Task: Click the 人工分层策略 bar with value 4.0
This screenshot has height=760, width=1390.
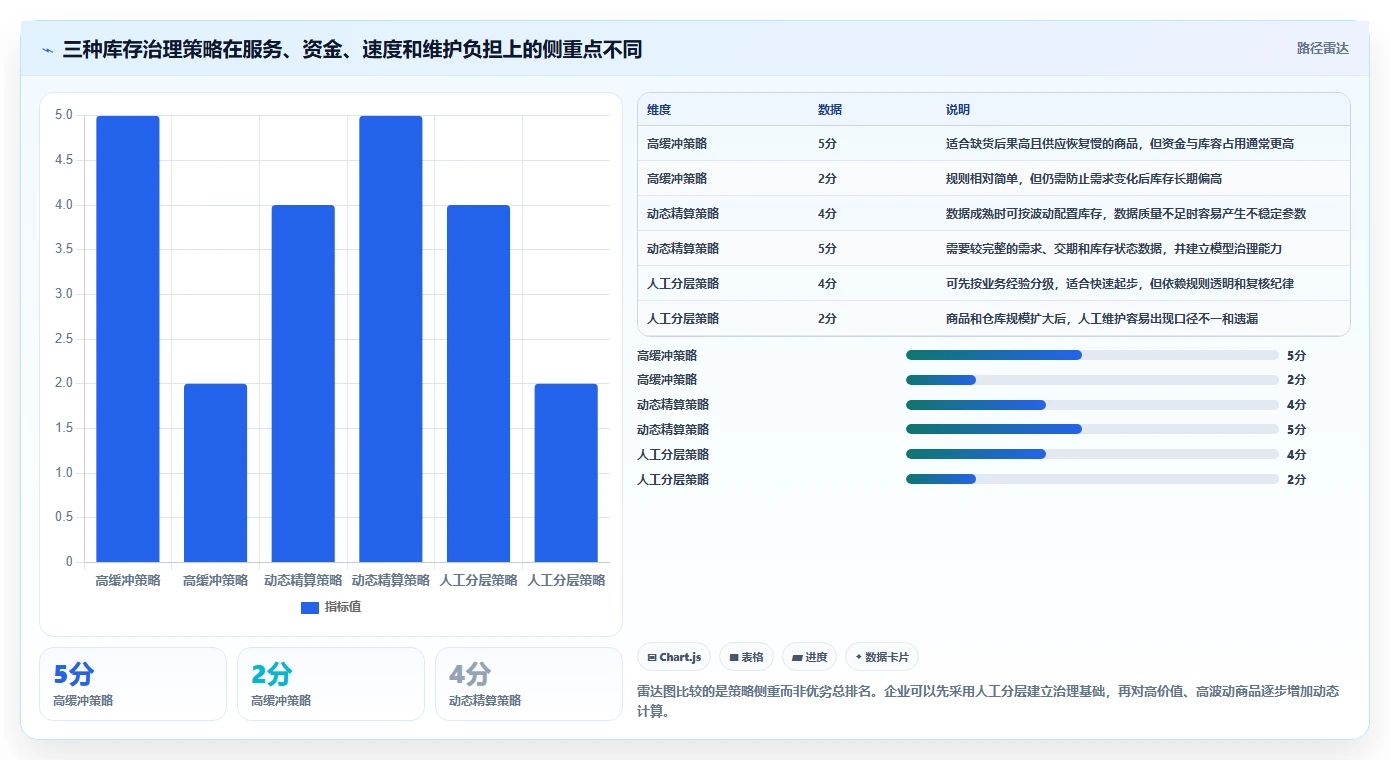Action: point(478,384)
